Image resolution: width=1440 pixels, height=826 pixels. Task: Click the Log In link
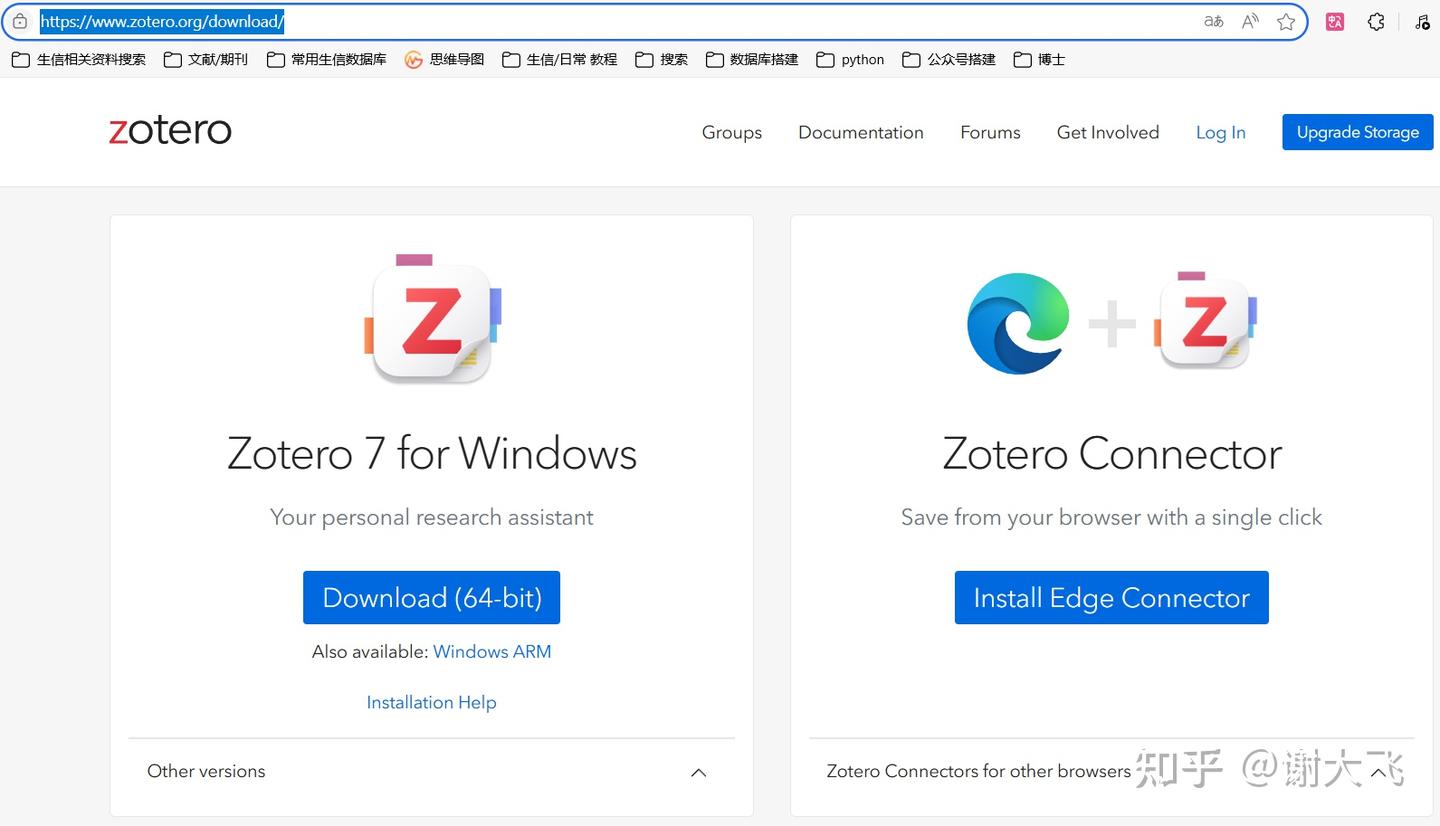pos(1220,132)
